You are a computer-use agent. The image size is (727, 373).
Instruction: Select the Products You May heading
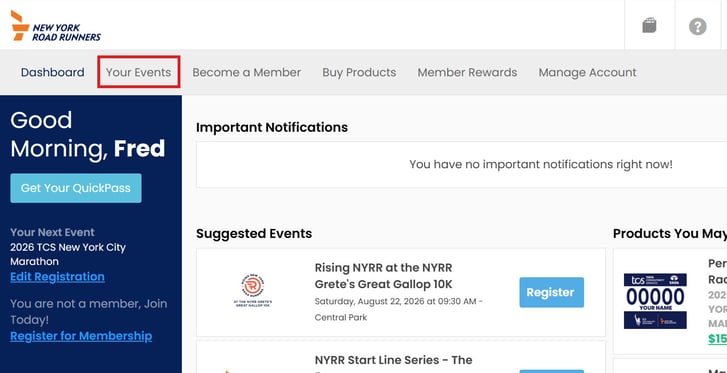point(670,233)
